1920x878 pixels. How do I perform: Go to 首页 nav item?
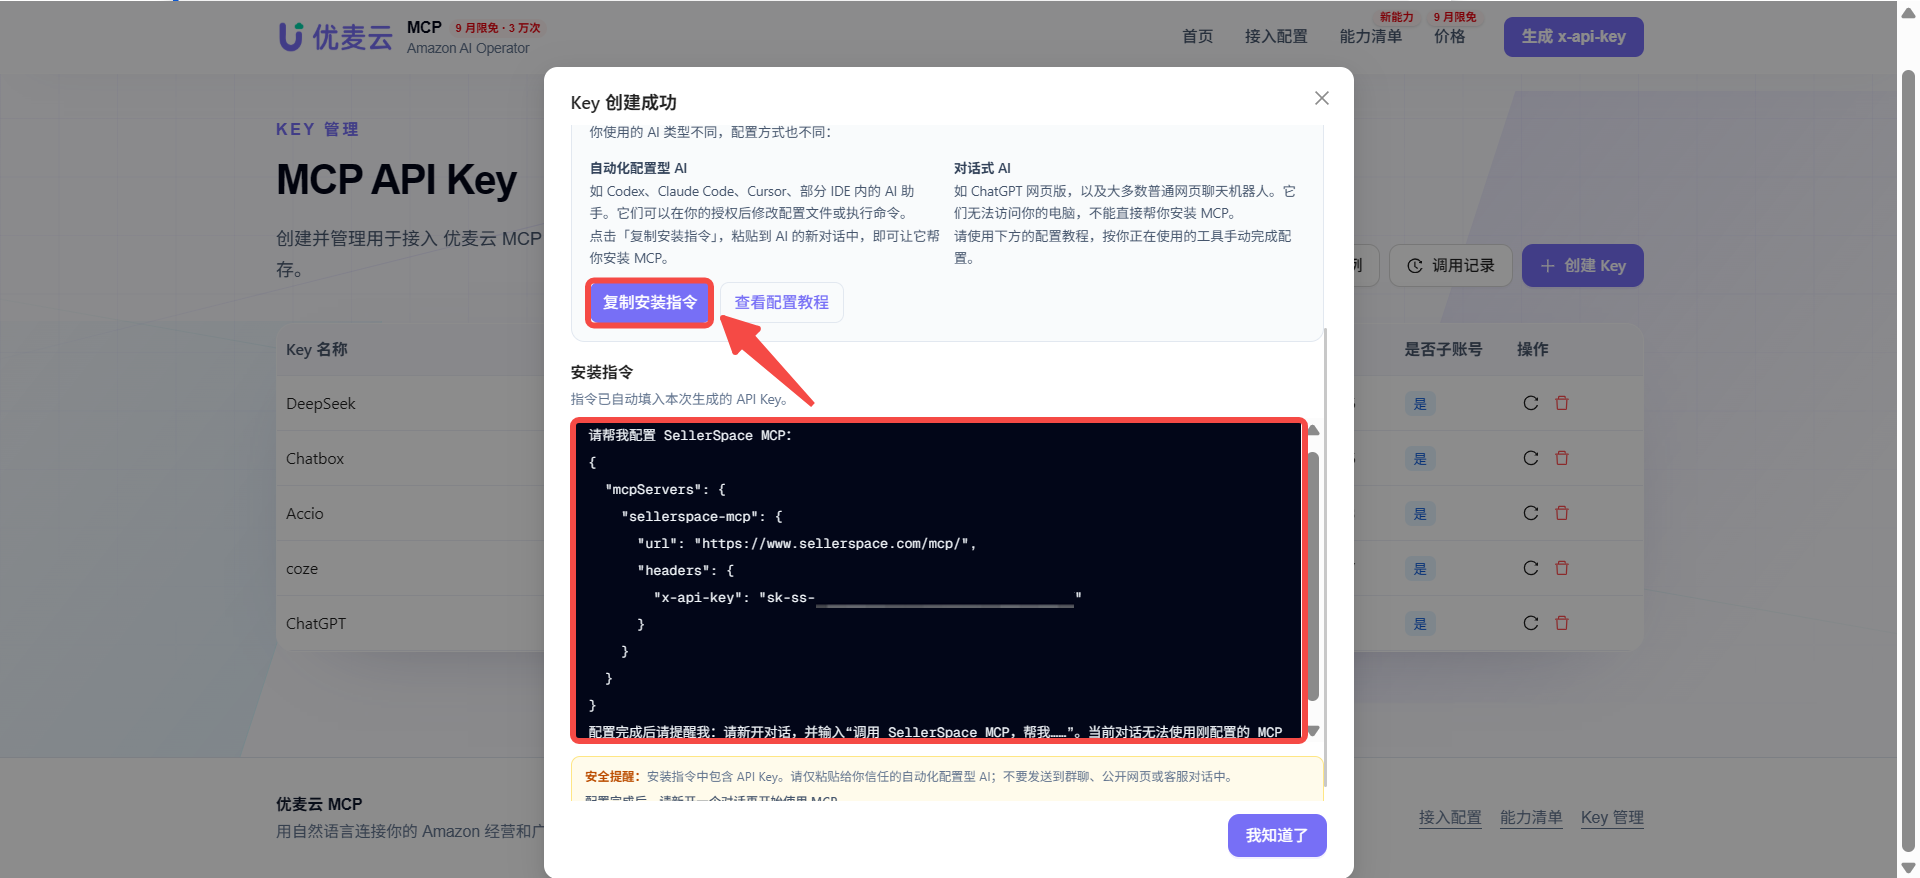(x=1197, y=36)
